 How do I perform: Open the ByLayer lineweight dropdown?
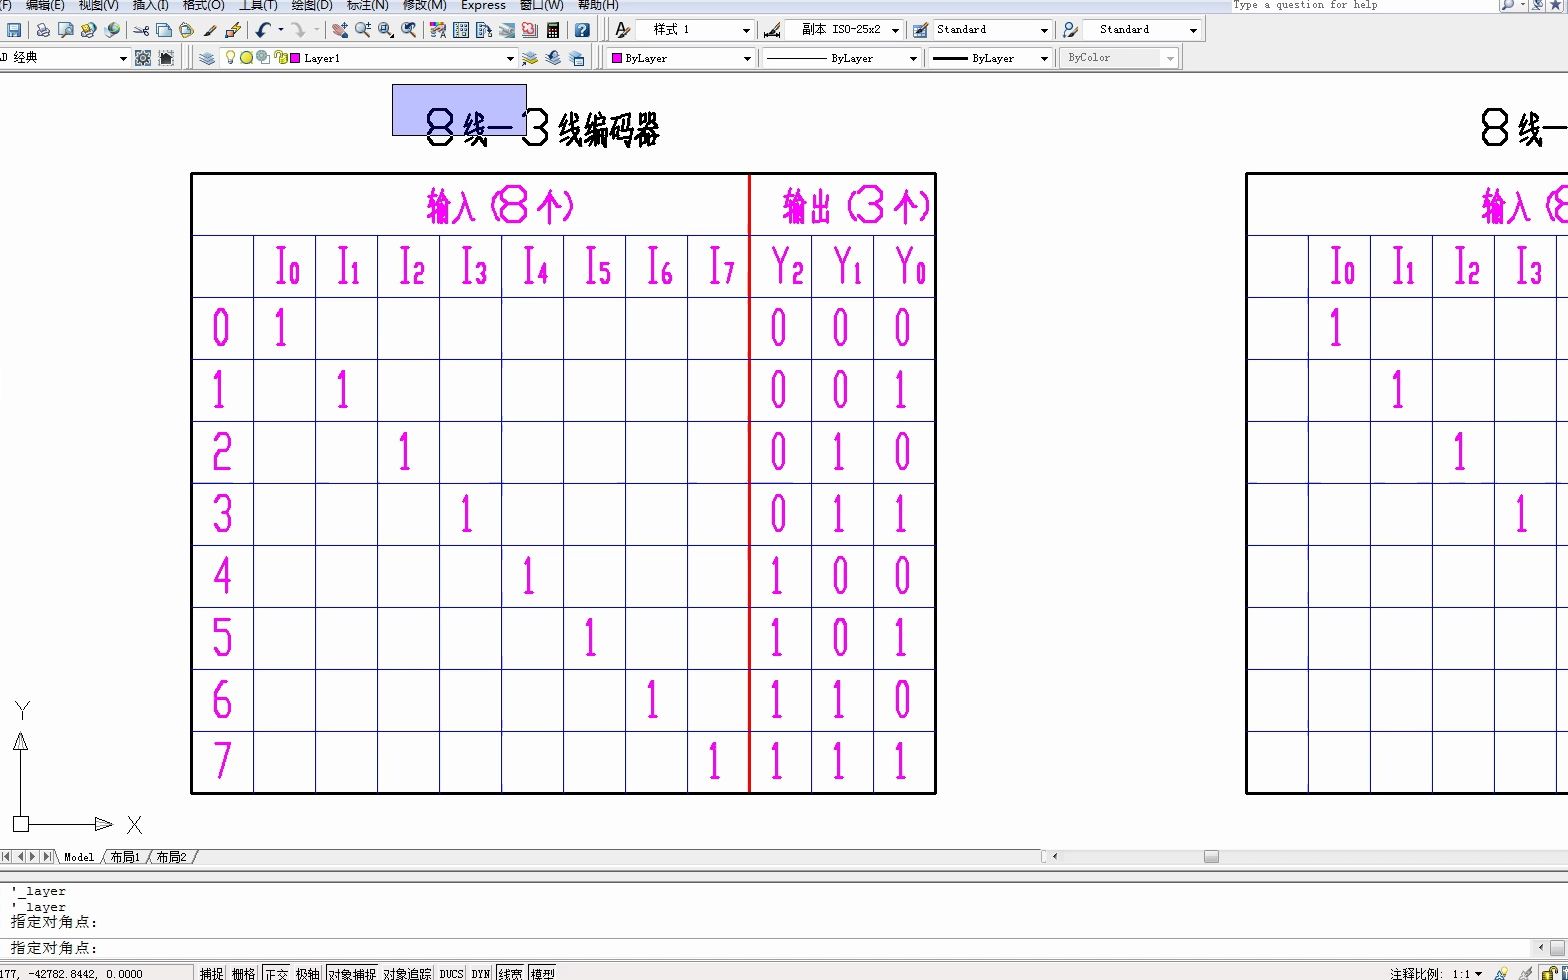(x=1044, y=58)
